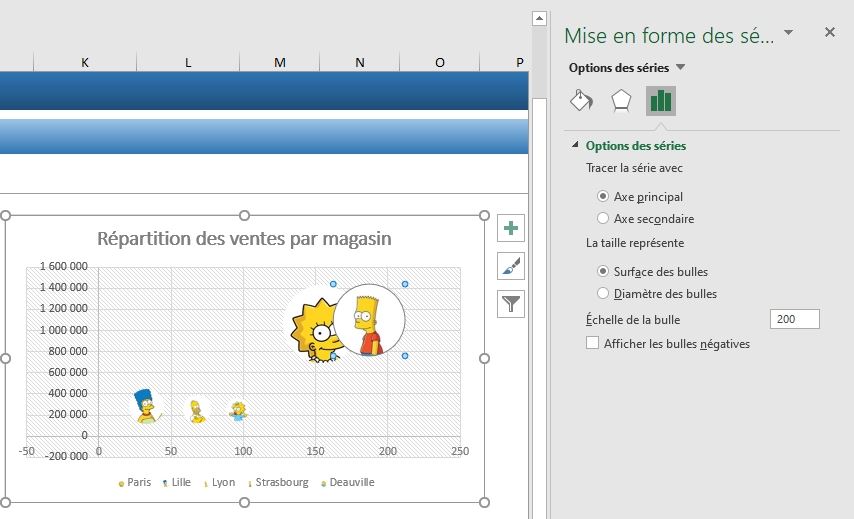
Task: Select the Axe secondaire radio button
Action: (x=602, y=218)
